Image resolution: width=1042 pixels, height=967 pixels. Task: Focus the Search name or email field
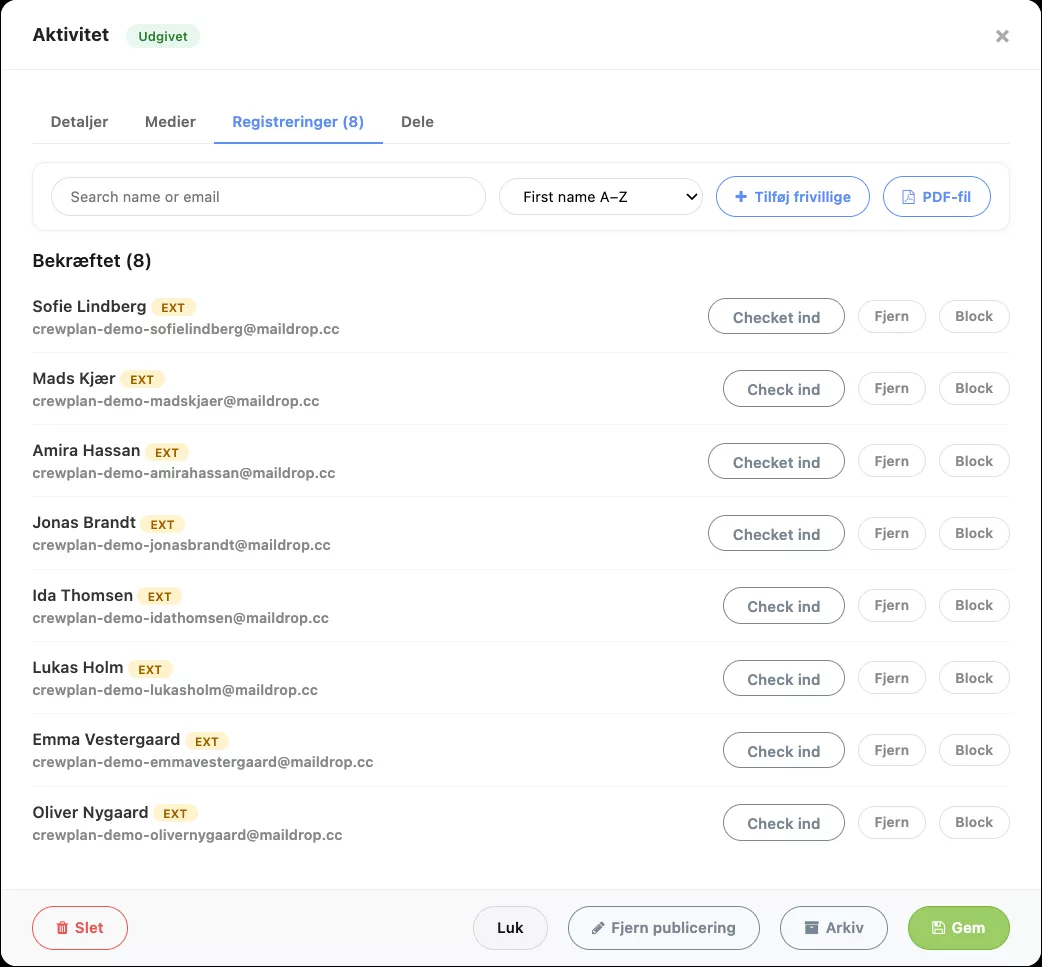point(268,197)
